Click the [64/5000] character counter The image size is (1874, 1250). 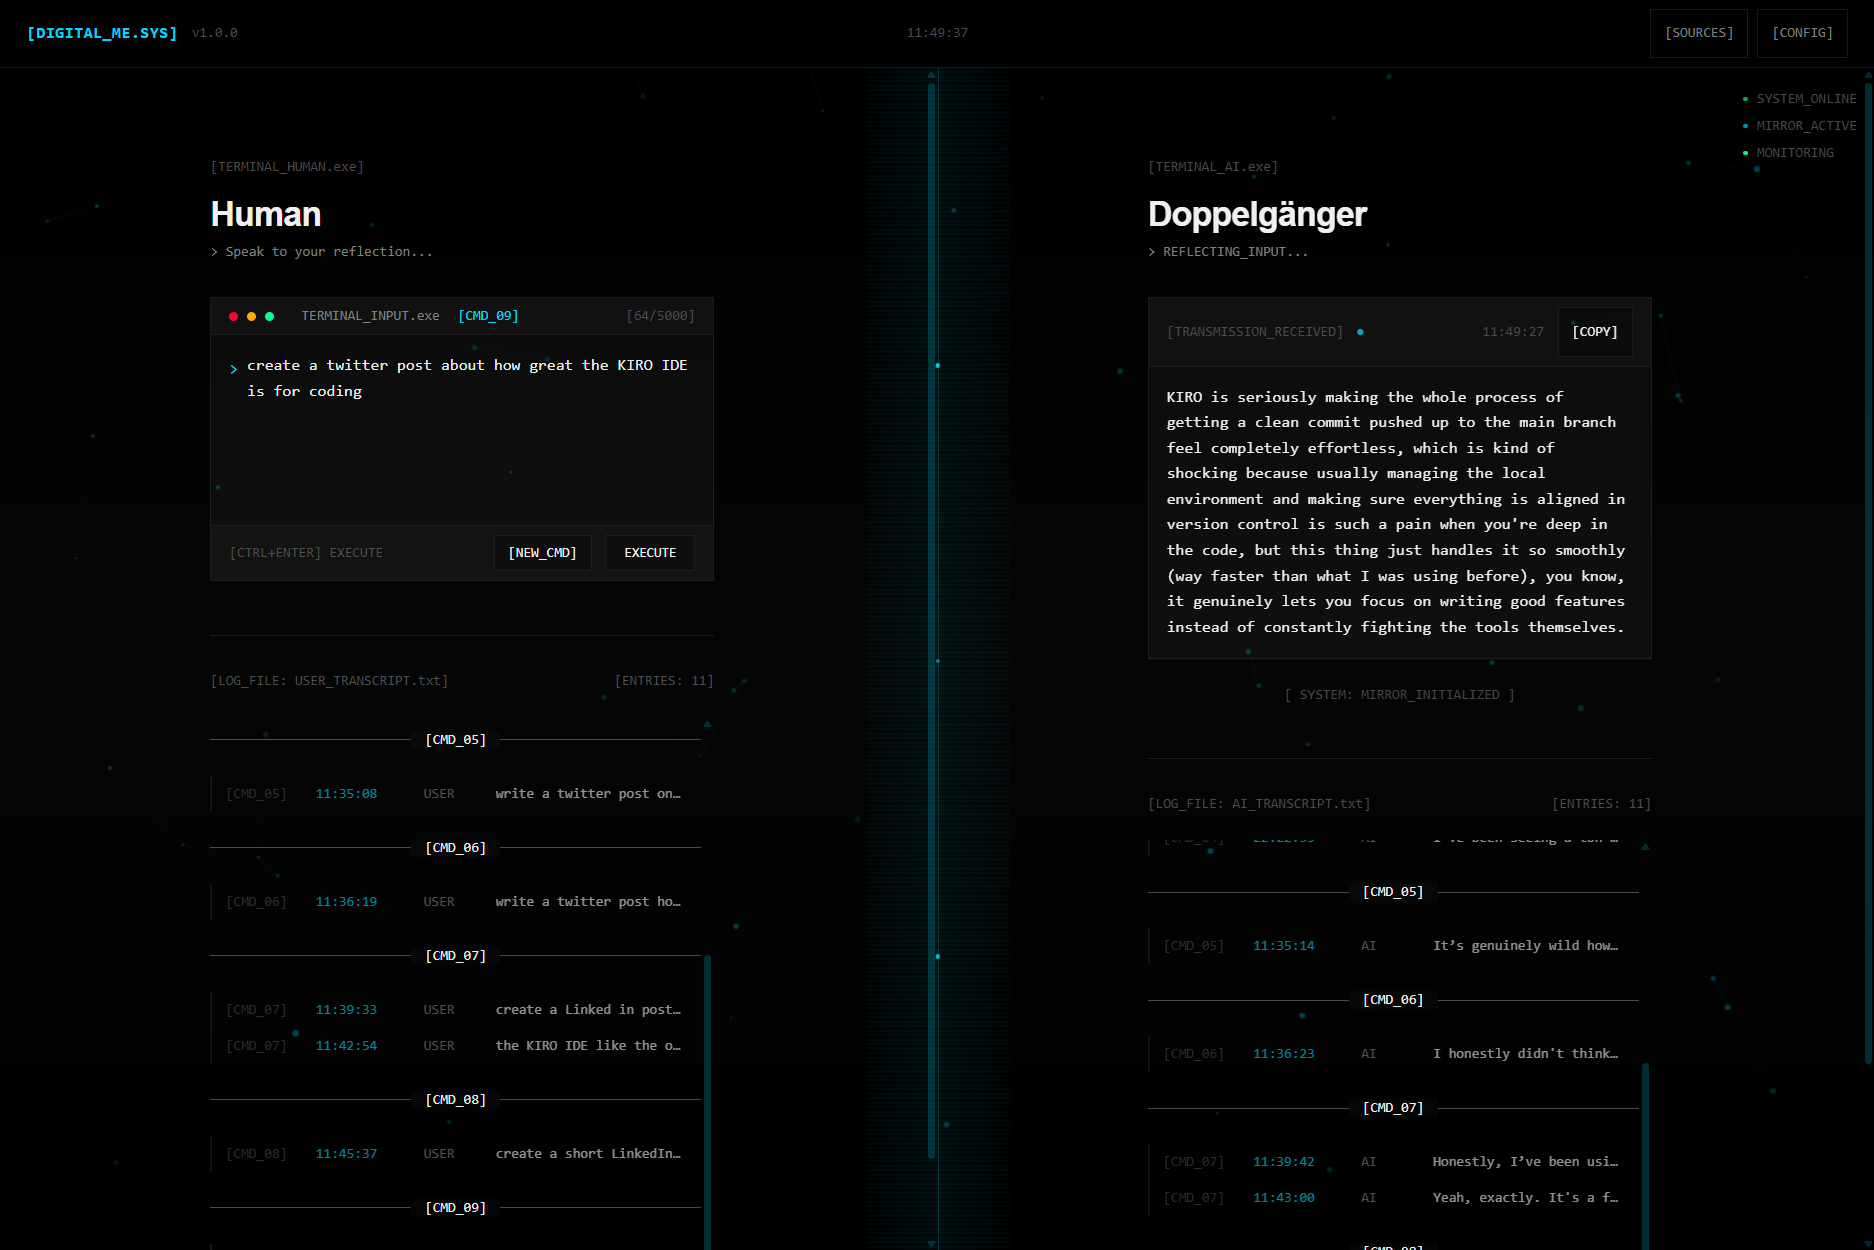point(660,316)
